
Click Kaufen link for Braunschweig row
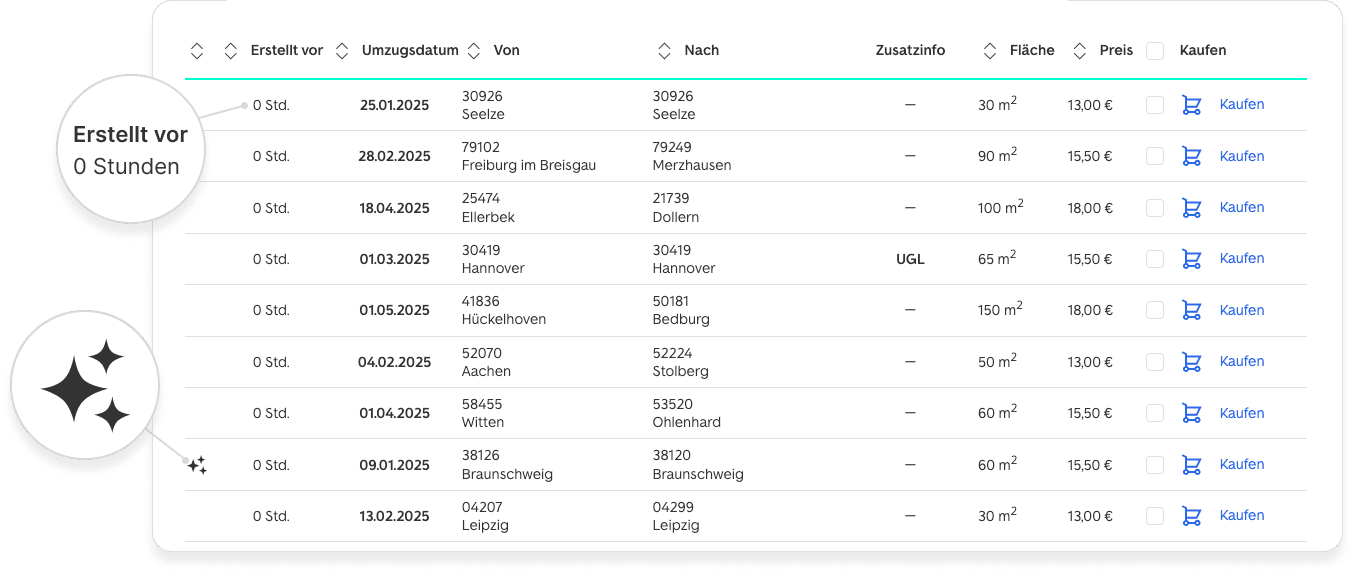[x=1241, y=464]
